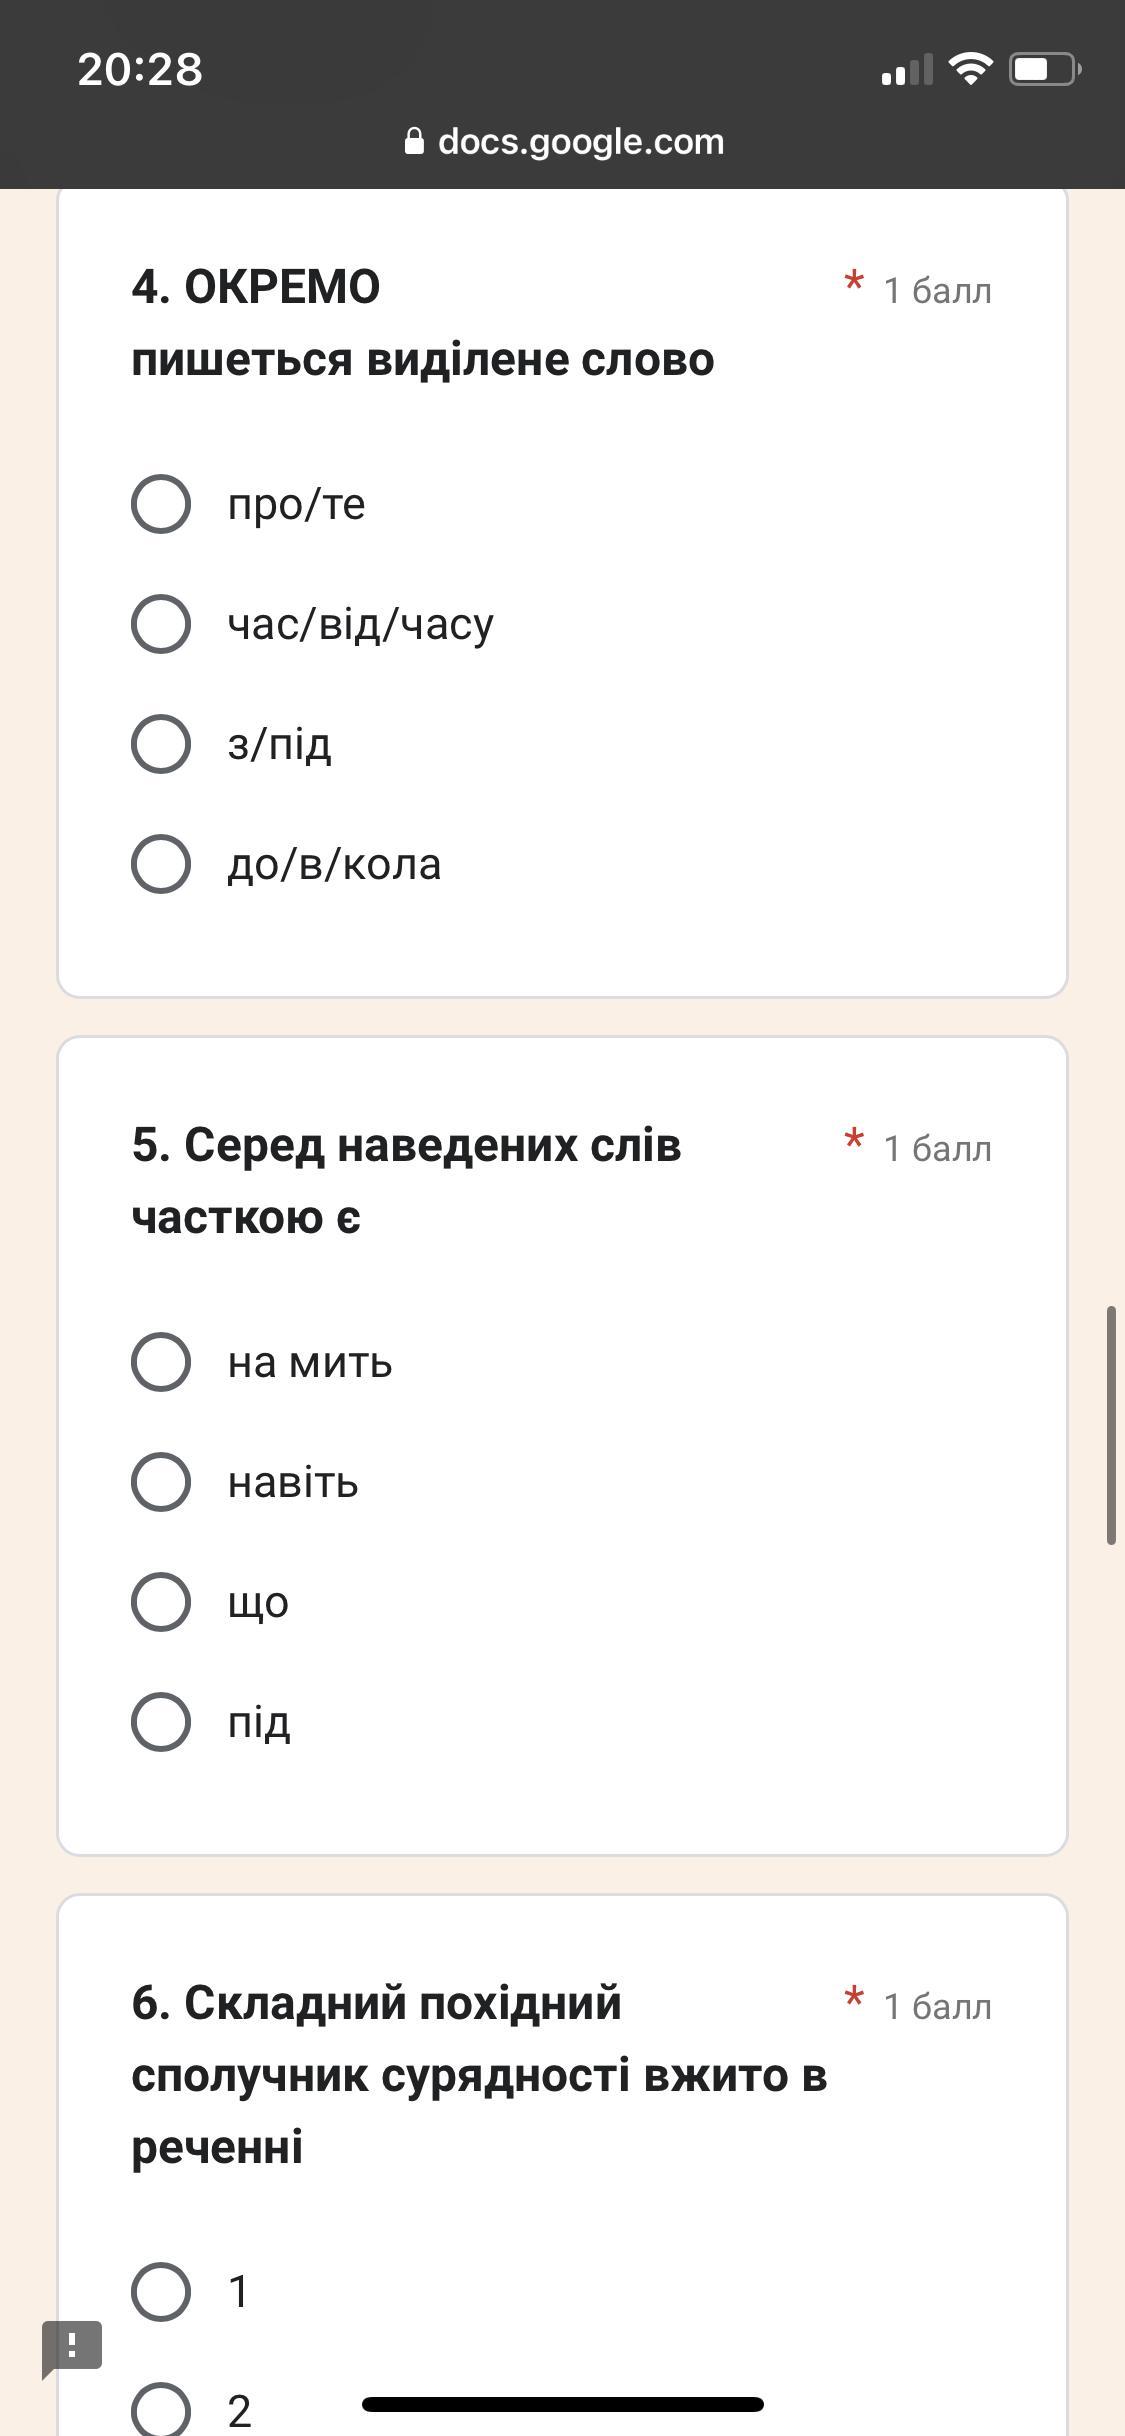Screen dimensions: 1125x2436
Task: Pick 'що' in question 5
Action: click(161, 1602)
